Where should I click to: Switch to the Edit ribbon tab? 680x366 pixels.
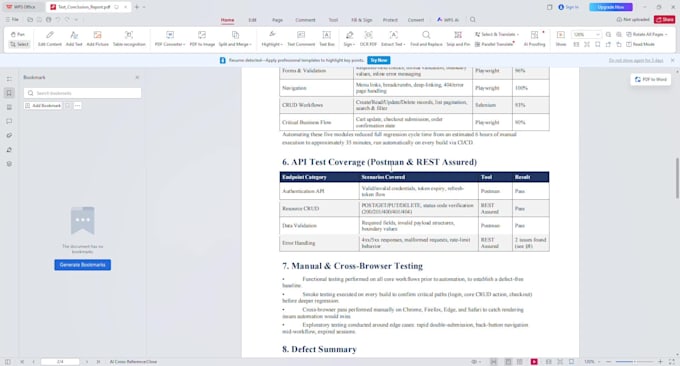(x=252, y=20)
